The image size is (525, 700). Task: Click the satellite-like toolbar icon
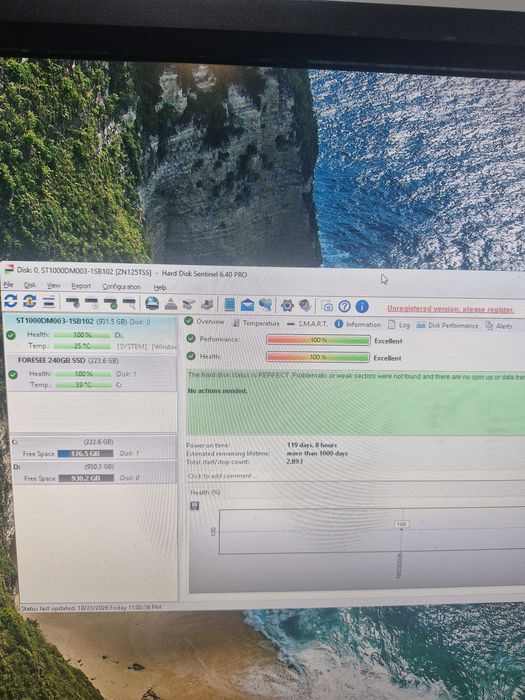tap(188, 305)
